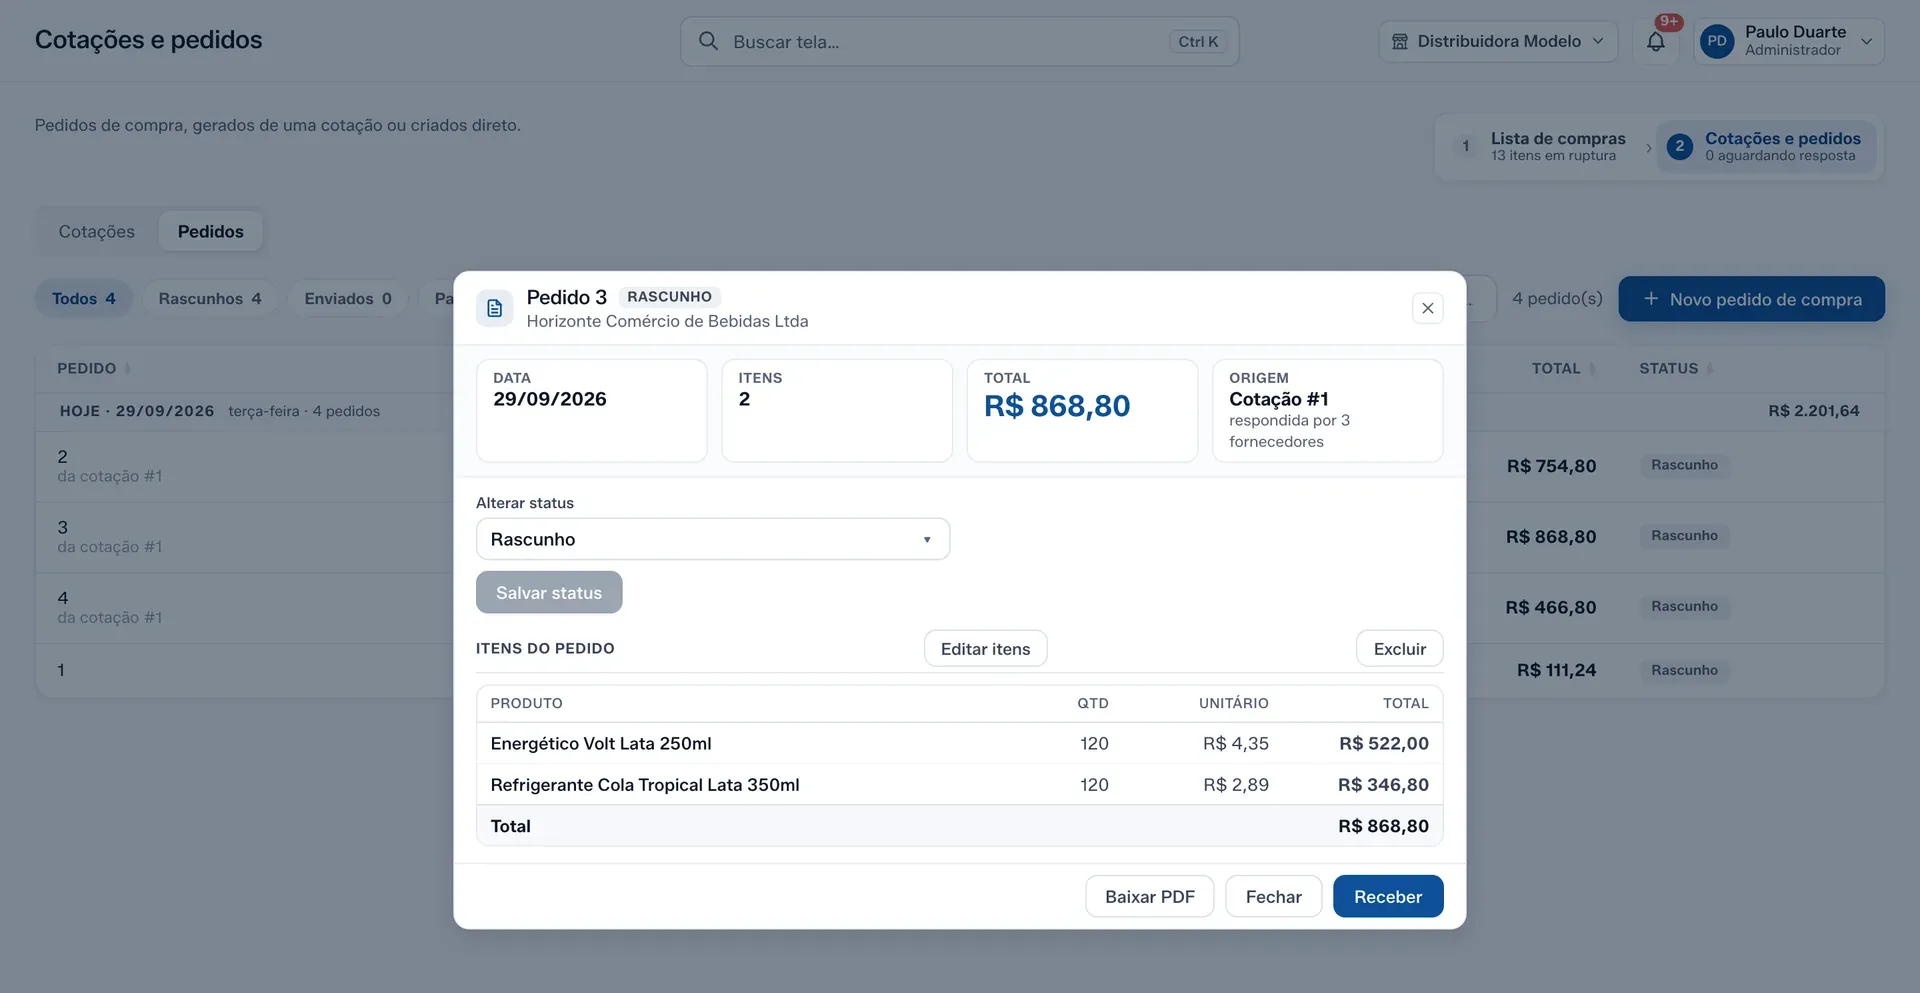Click the PRODUTO column header
This screenshot has height=993, width=1920.
[526, 703]
